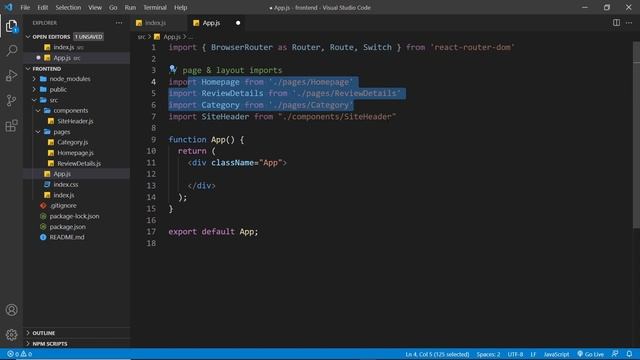Click src in the breadcrumb
This screenshot has height=360, width=640.
click(x=141, y=37)
